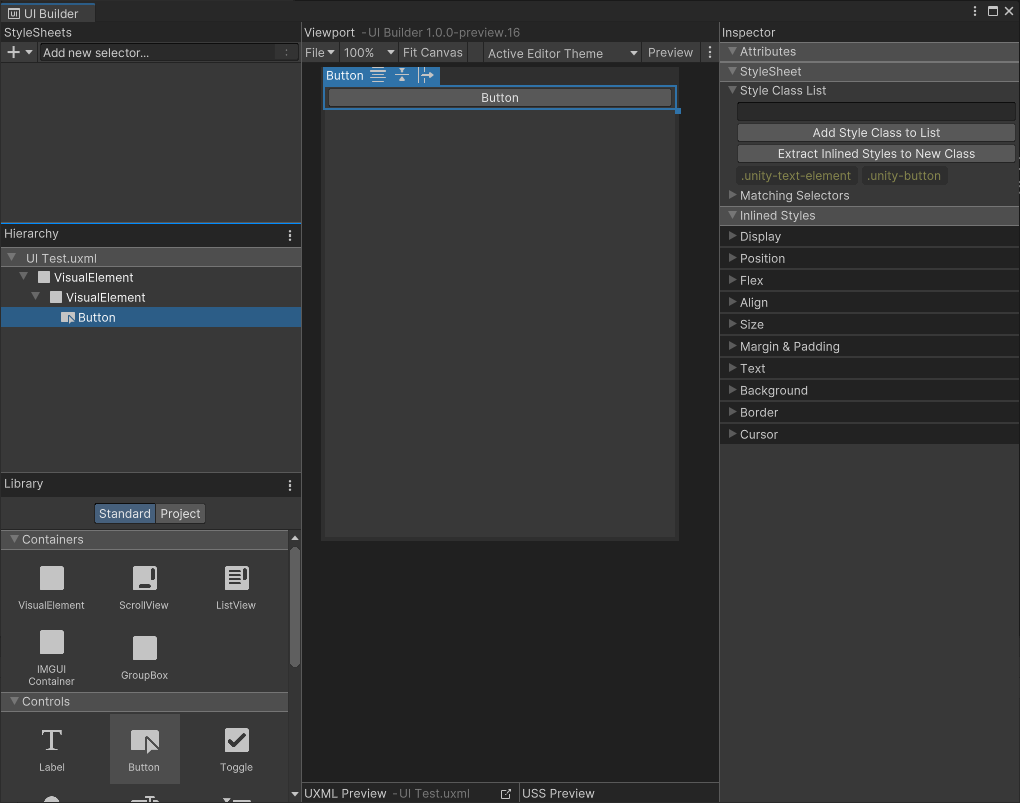Choose the Toggle control in Library
Viewport: 1020px width, 803px height.
[236, 749]
